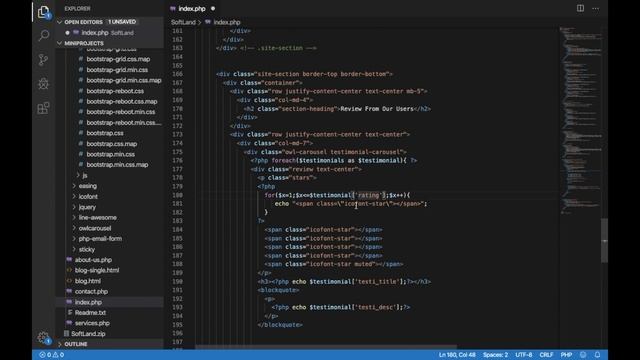Open the Run and Debug view
Image resolution: width=640 pixels, height=360 pixels.
43,84
